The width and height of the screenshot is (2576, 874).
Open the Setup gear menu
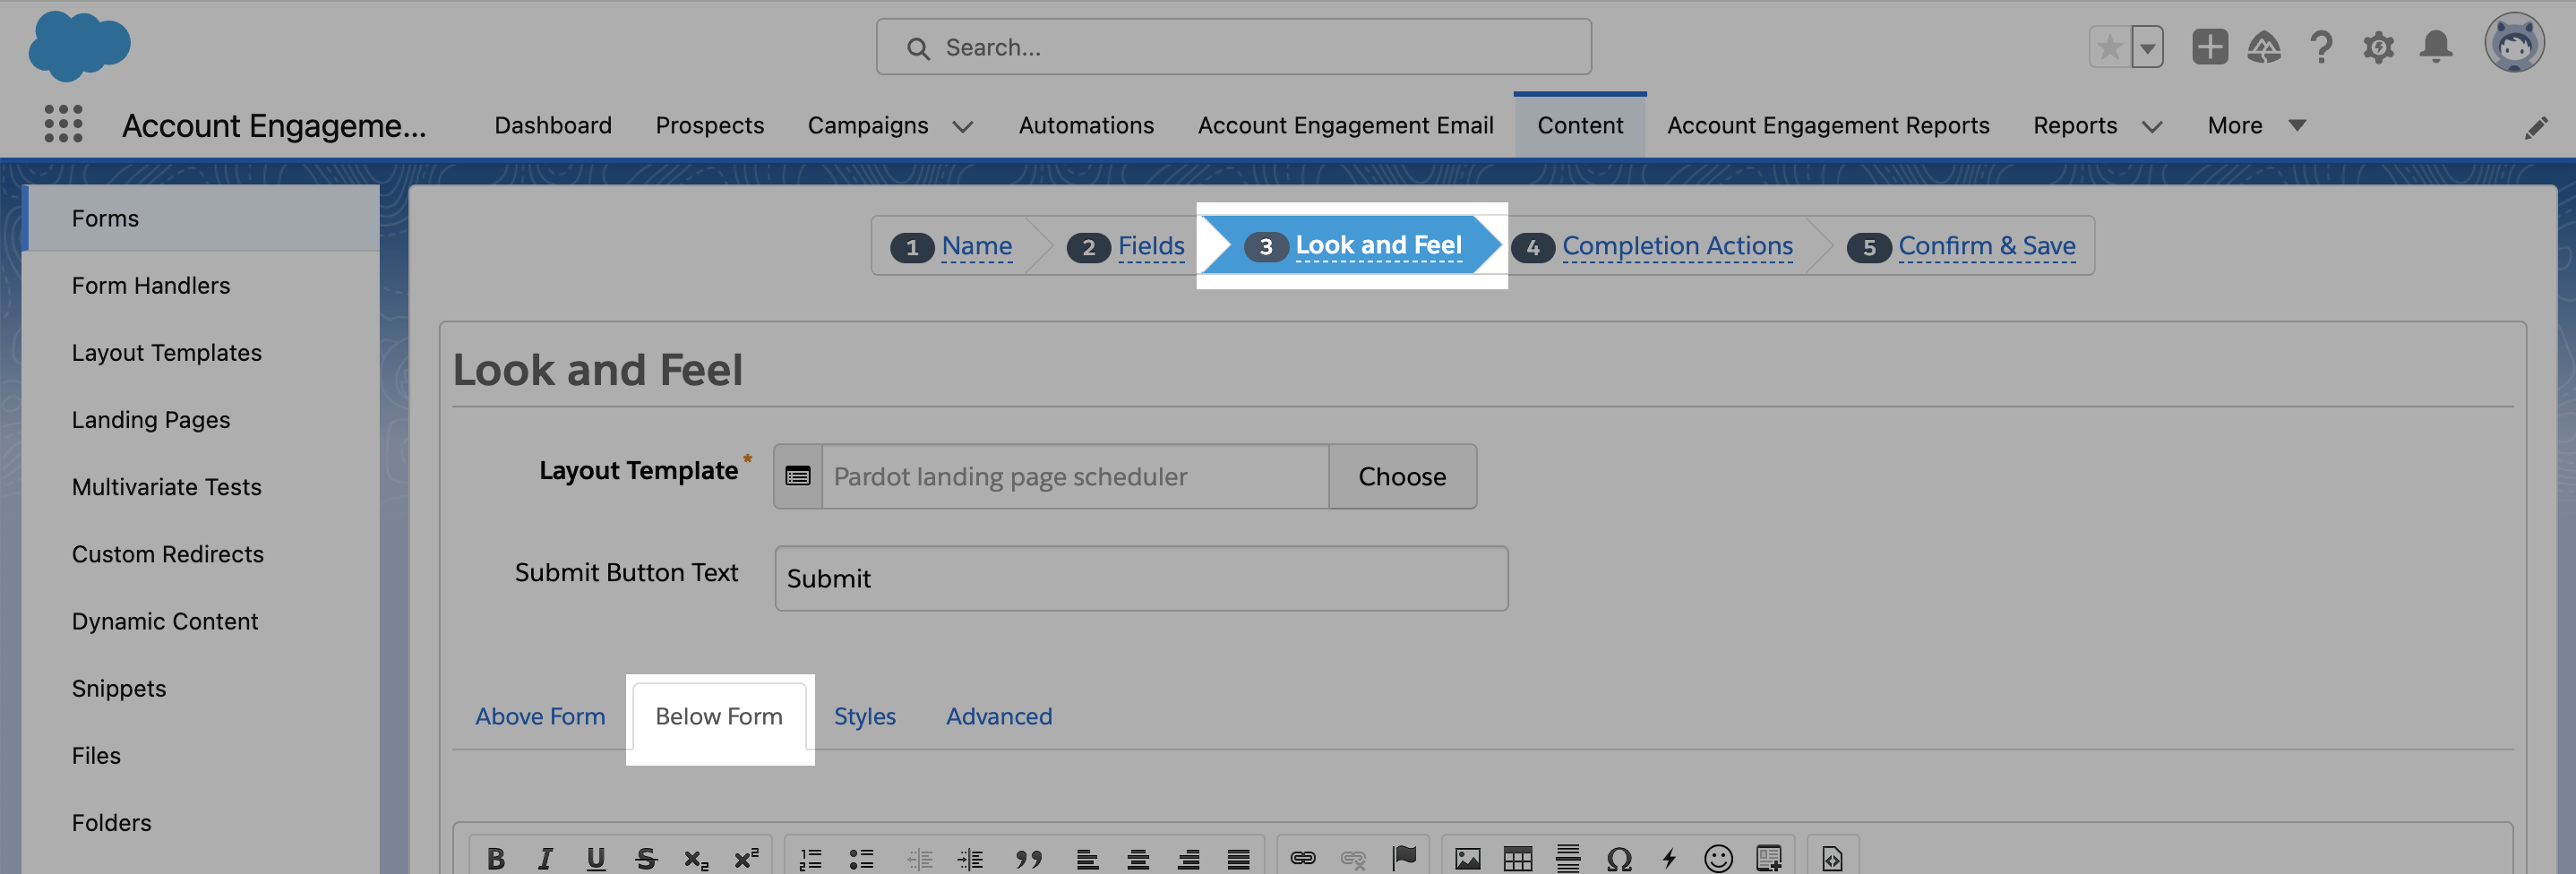point(2379,47)
